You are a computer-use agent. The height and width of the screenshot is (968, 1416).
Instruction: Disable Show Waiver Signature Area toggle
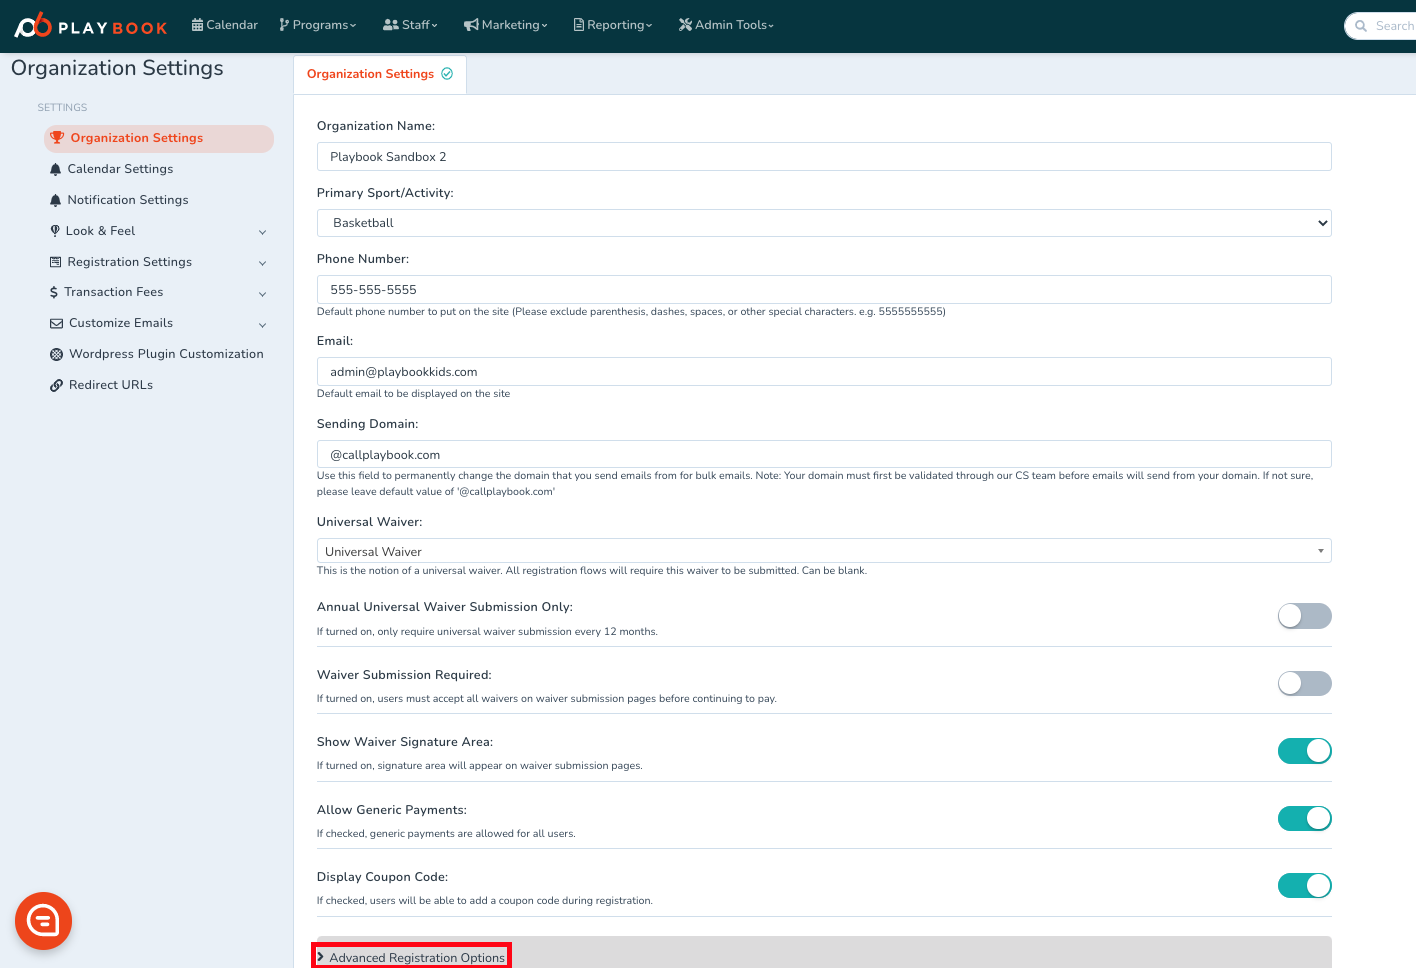point(1305,751)
